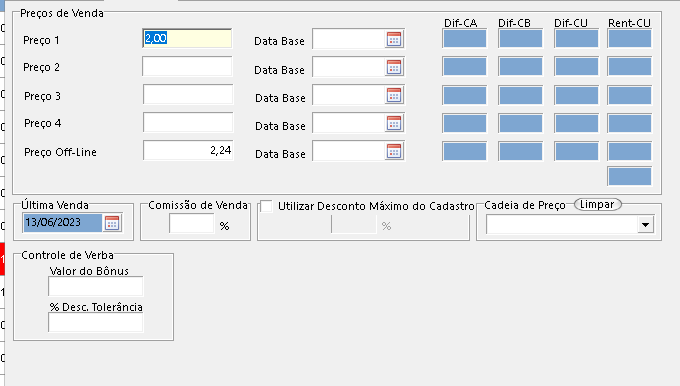Screen dimensions: 680x386
Task: Click the Preço 2 Data Base date field
Action: pyautogui.click(x=349, y=67)
